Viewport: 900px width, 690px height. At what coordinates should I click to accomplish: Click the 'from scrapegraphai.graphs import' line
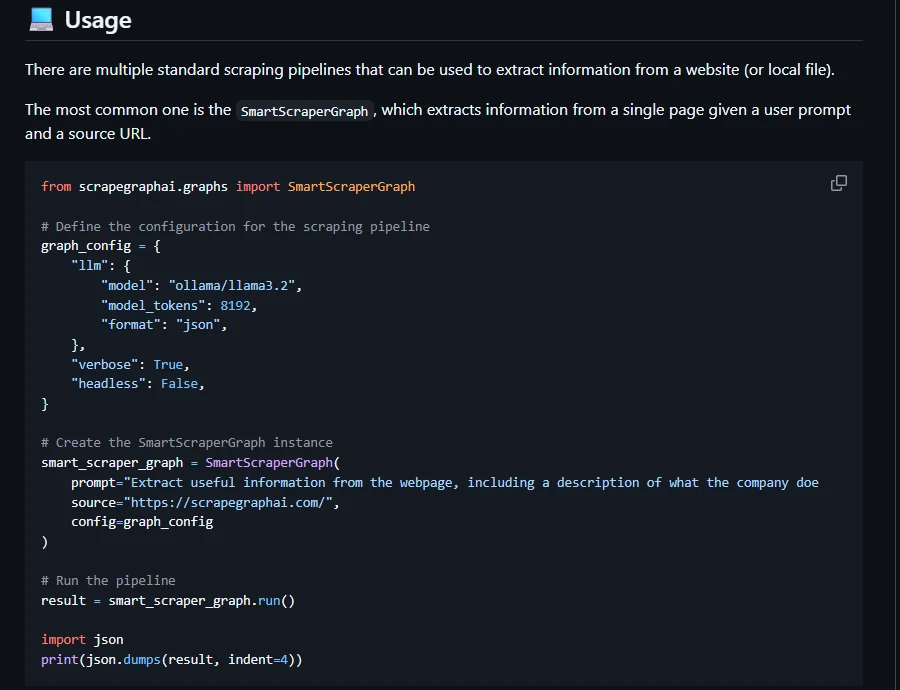[x=228, y=187]
